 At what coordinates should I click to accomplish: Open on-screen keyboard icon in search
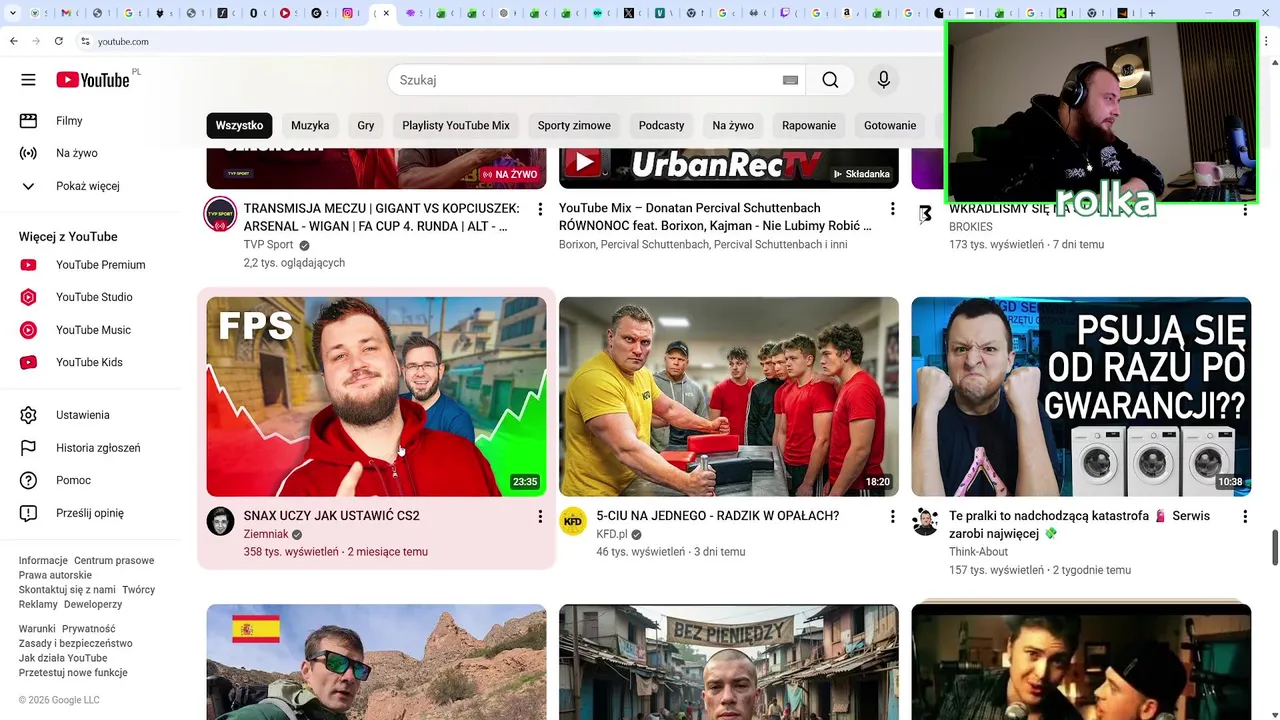pyautogui.click(x=790, y=80)
